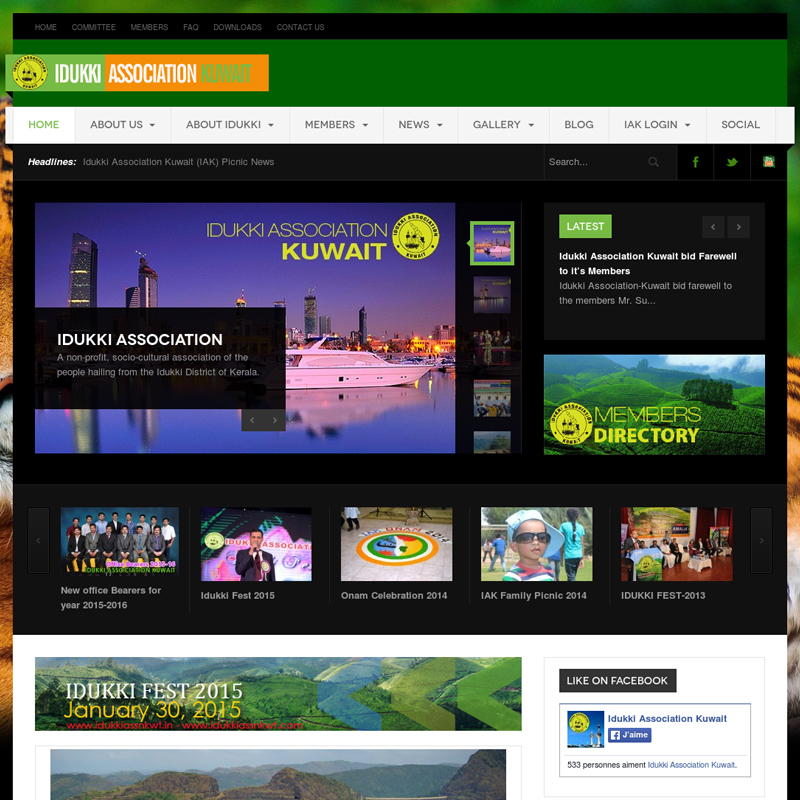This screenshot has height=800, width=800.
Task: Click the Like on Facebook heading
Action: 617,681
